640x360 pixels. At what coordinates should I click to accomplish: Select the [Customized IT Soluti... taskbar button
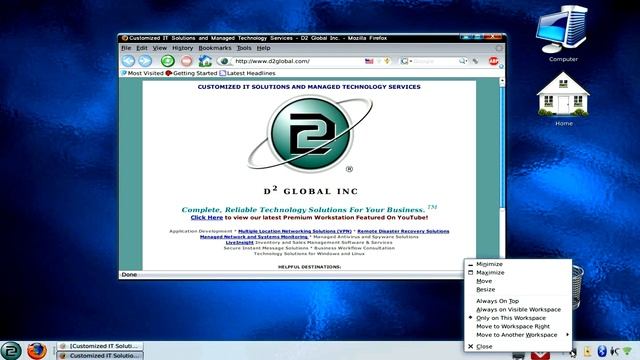pos(100,346)
